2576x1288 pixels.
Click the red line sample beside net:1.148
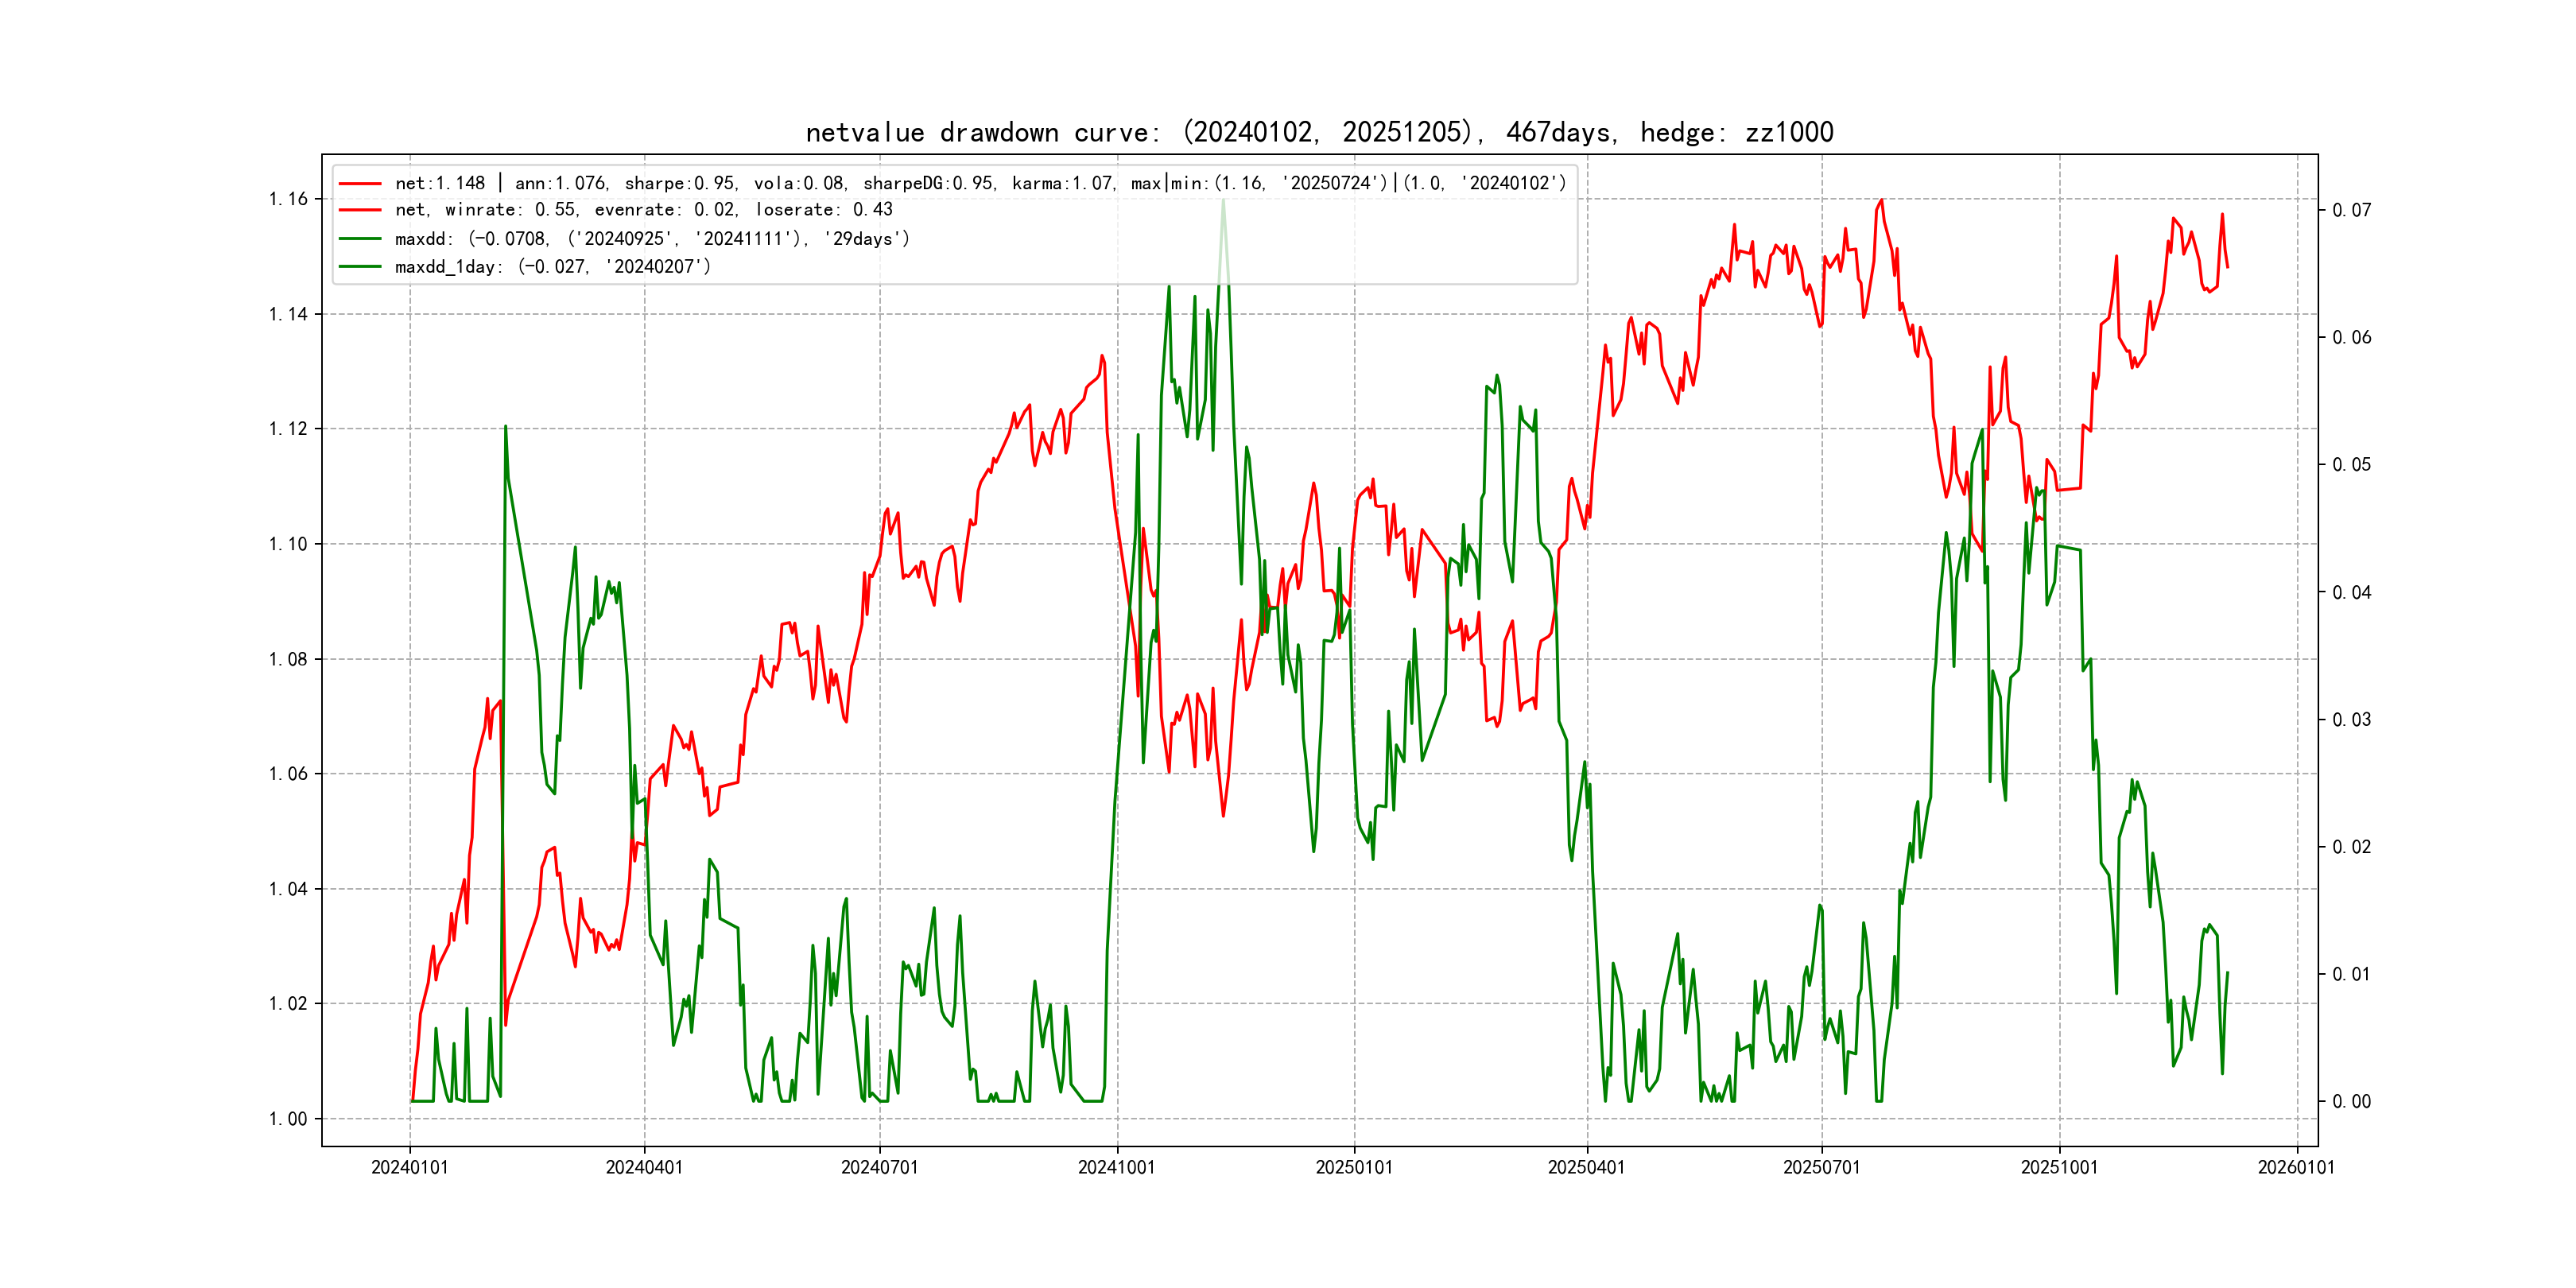click(360, 184)
